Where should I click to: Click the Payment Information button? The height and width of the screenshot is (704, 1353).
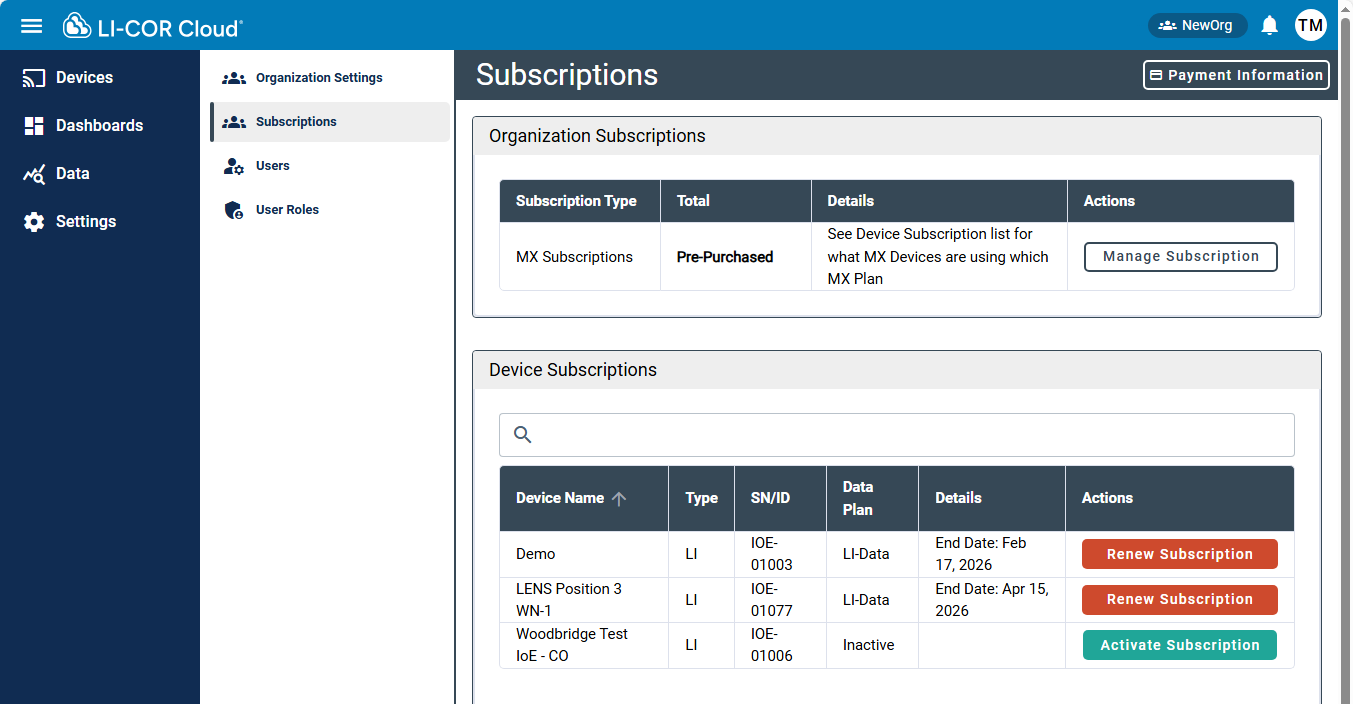click(1235, 75)
